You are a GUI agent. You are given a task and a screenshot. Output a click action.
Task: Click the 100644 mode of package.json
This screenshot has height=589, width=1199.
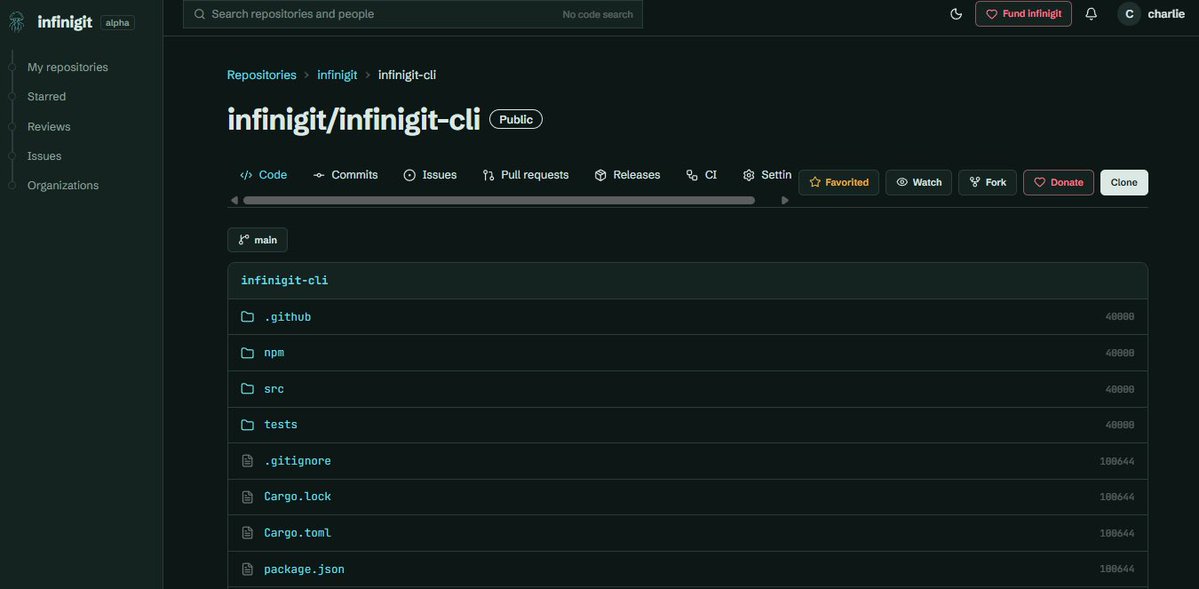[x=1116, y=569]
